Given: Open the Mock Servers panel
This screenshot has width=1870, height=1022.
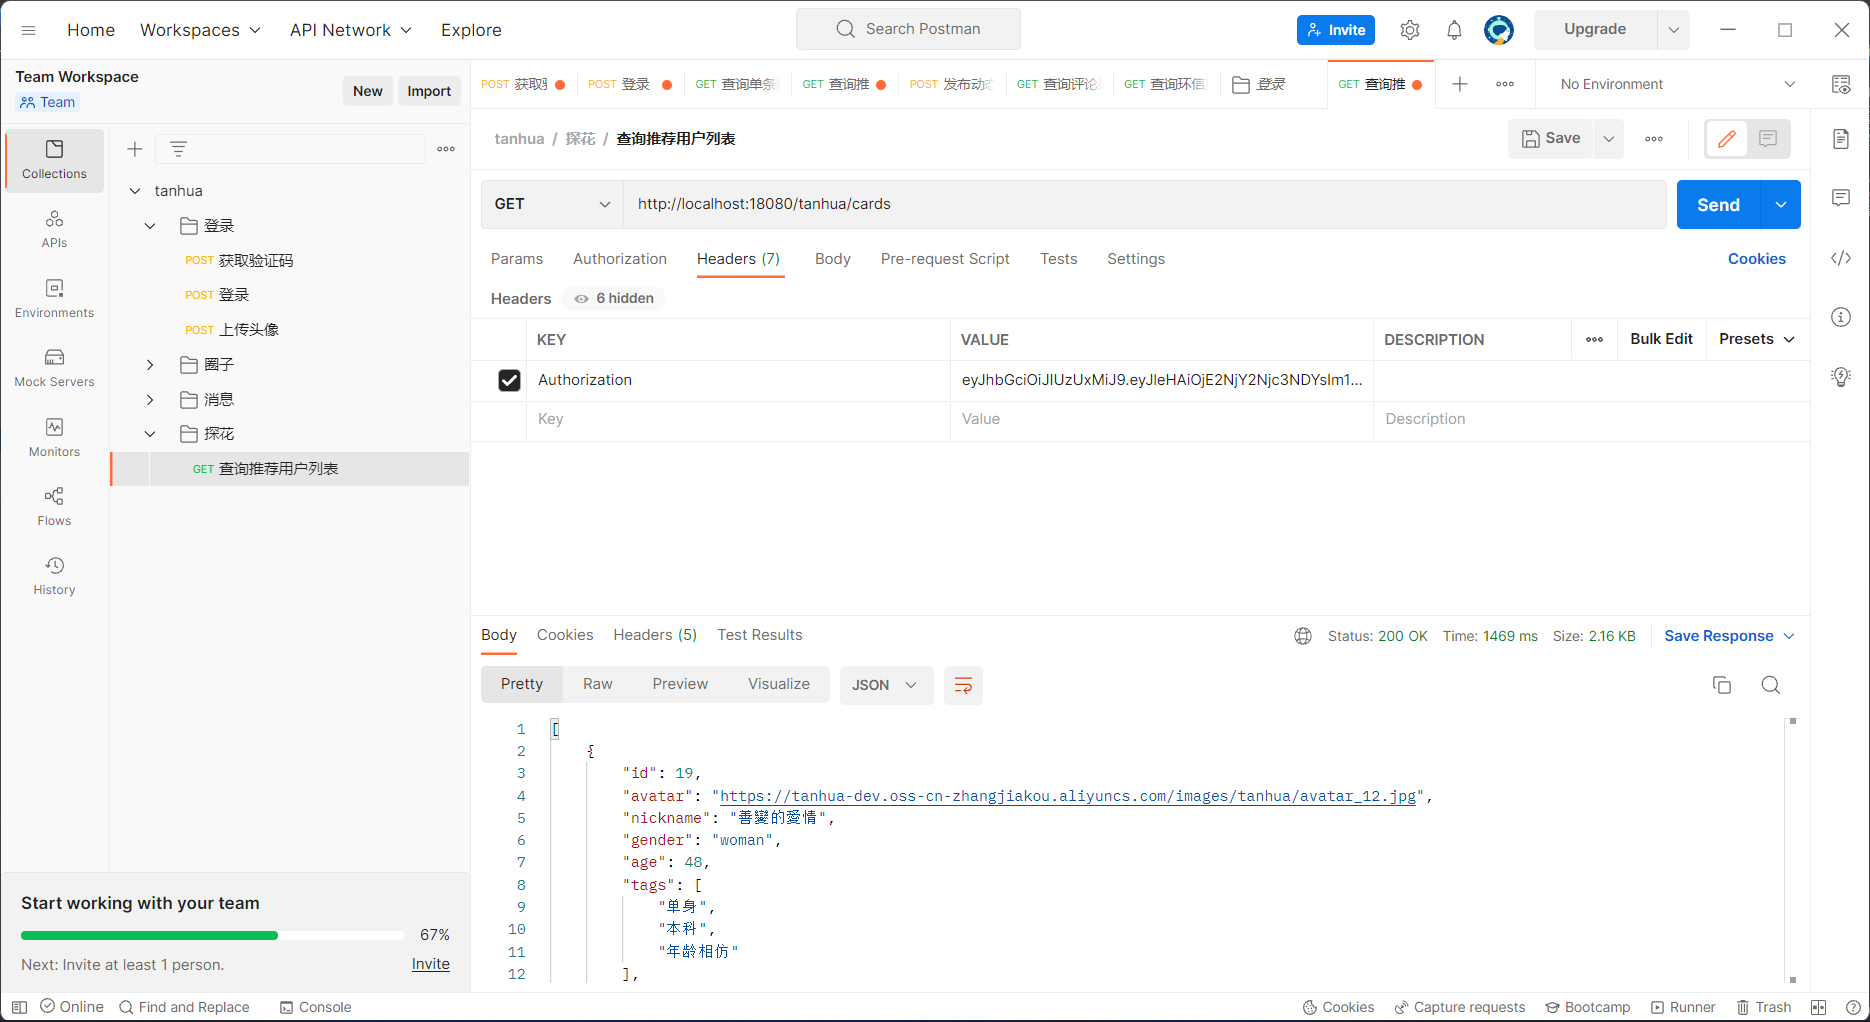Looking at the screenshot, I should (x=54, y=368).
